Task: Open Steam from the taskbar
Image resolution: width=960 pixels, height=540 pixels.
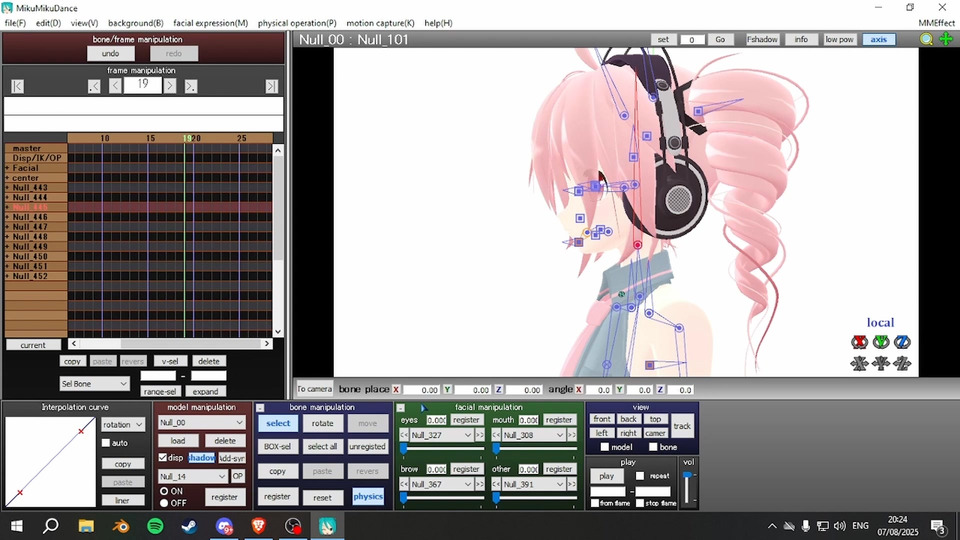Action: [x=189, y=526]
